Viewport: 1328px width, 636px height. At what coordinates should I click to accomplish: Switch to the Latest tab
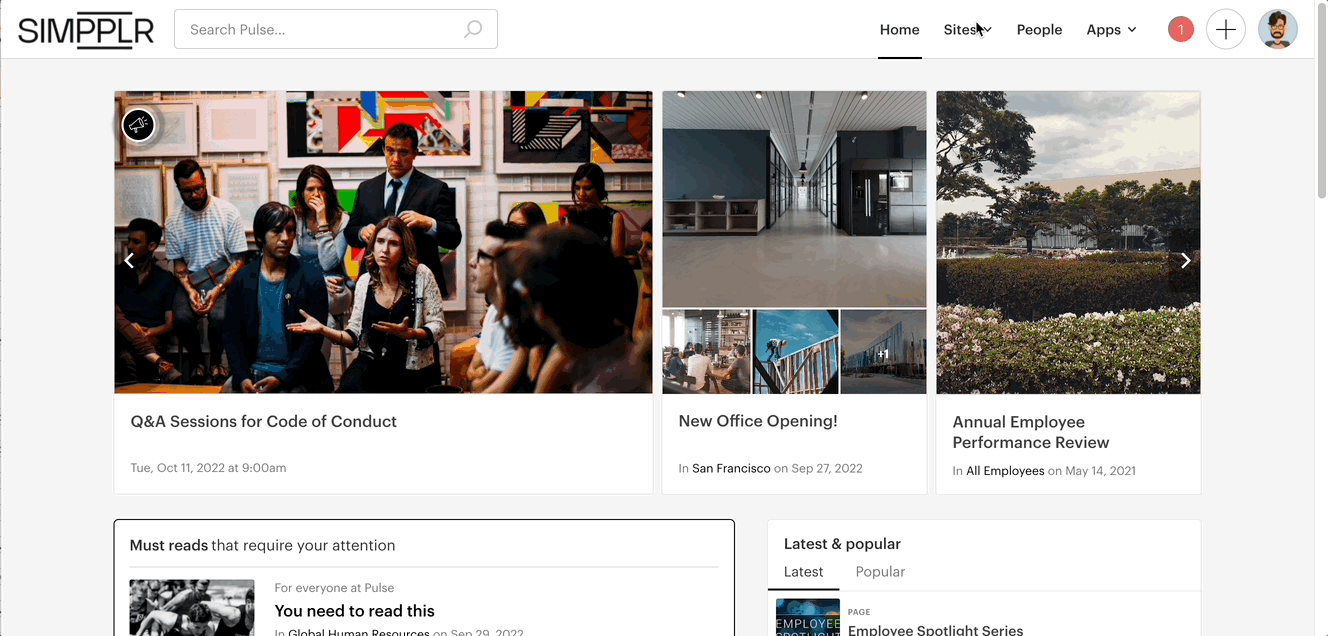coord(803,572)
